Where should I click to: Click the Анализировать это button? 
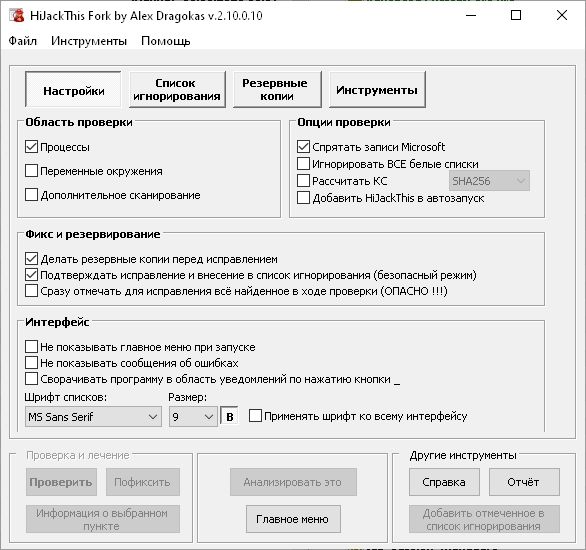pos(293,482)
